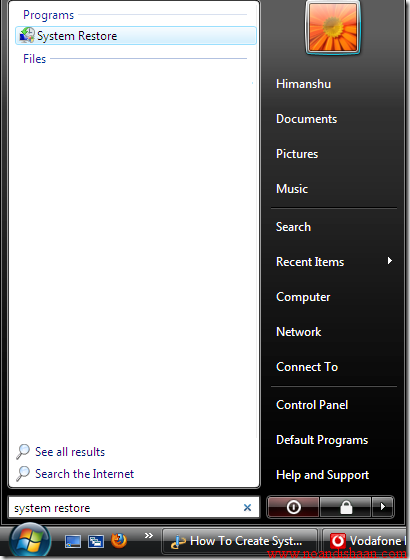Click Search the Internet link
The image size is (410, 560).
coord(84,474)
